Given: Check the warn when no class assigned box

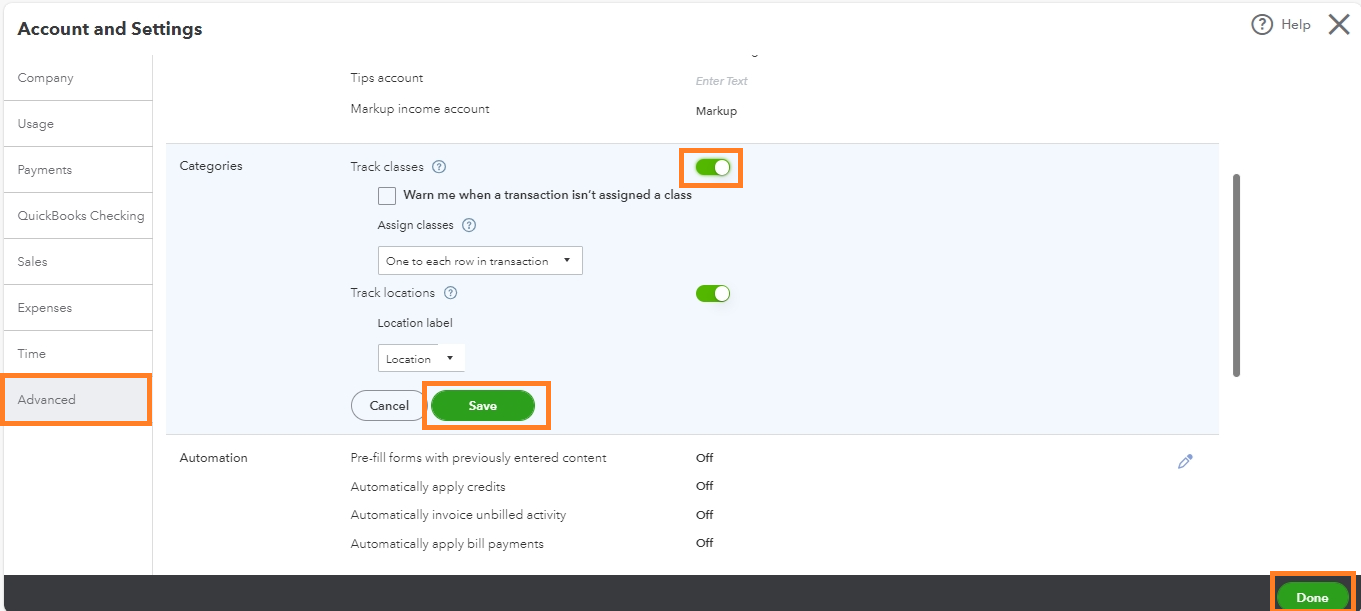Looking at the screenshot, I should coord(387,196).
